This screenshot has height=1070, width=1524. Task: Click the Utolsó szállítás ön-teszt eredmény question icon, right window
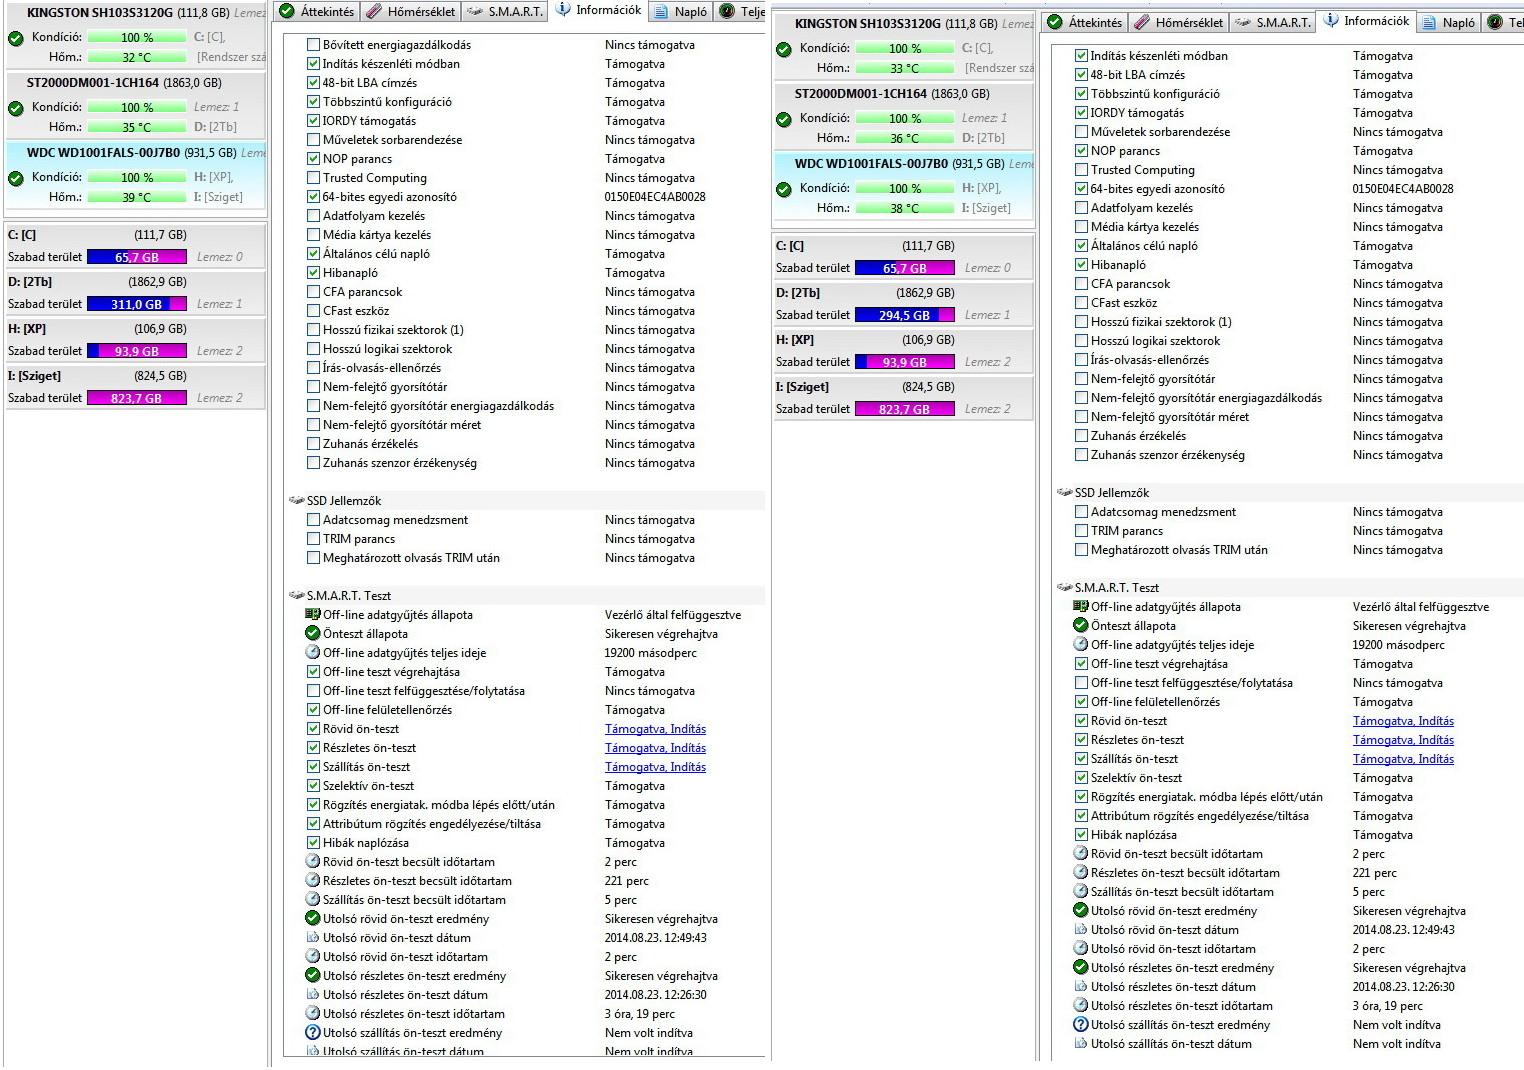pos(1081,1024)
